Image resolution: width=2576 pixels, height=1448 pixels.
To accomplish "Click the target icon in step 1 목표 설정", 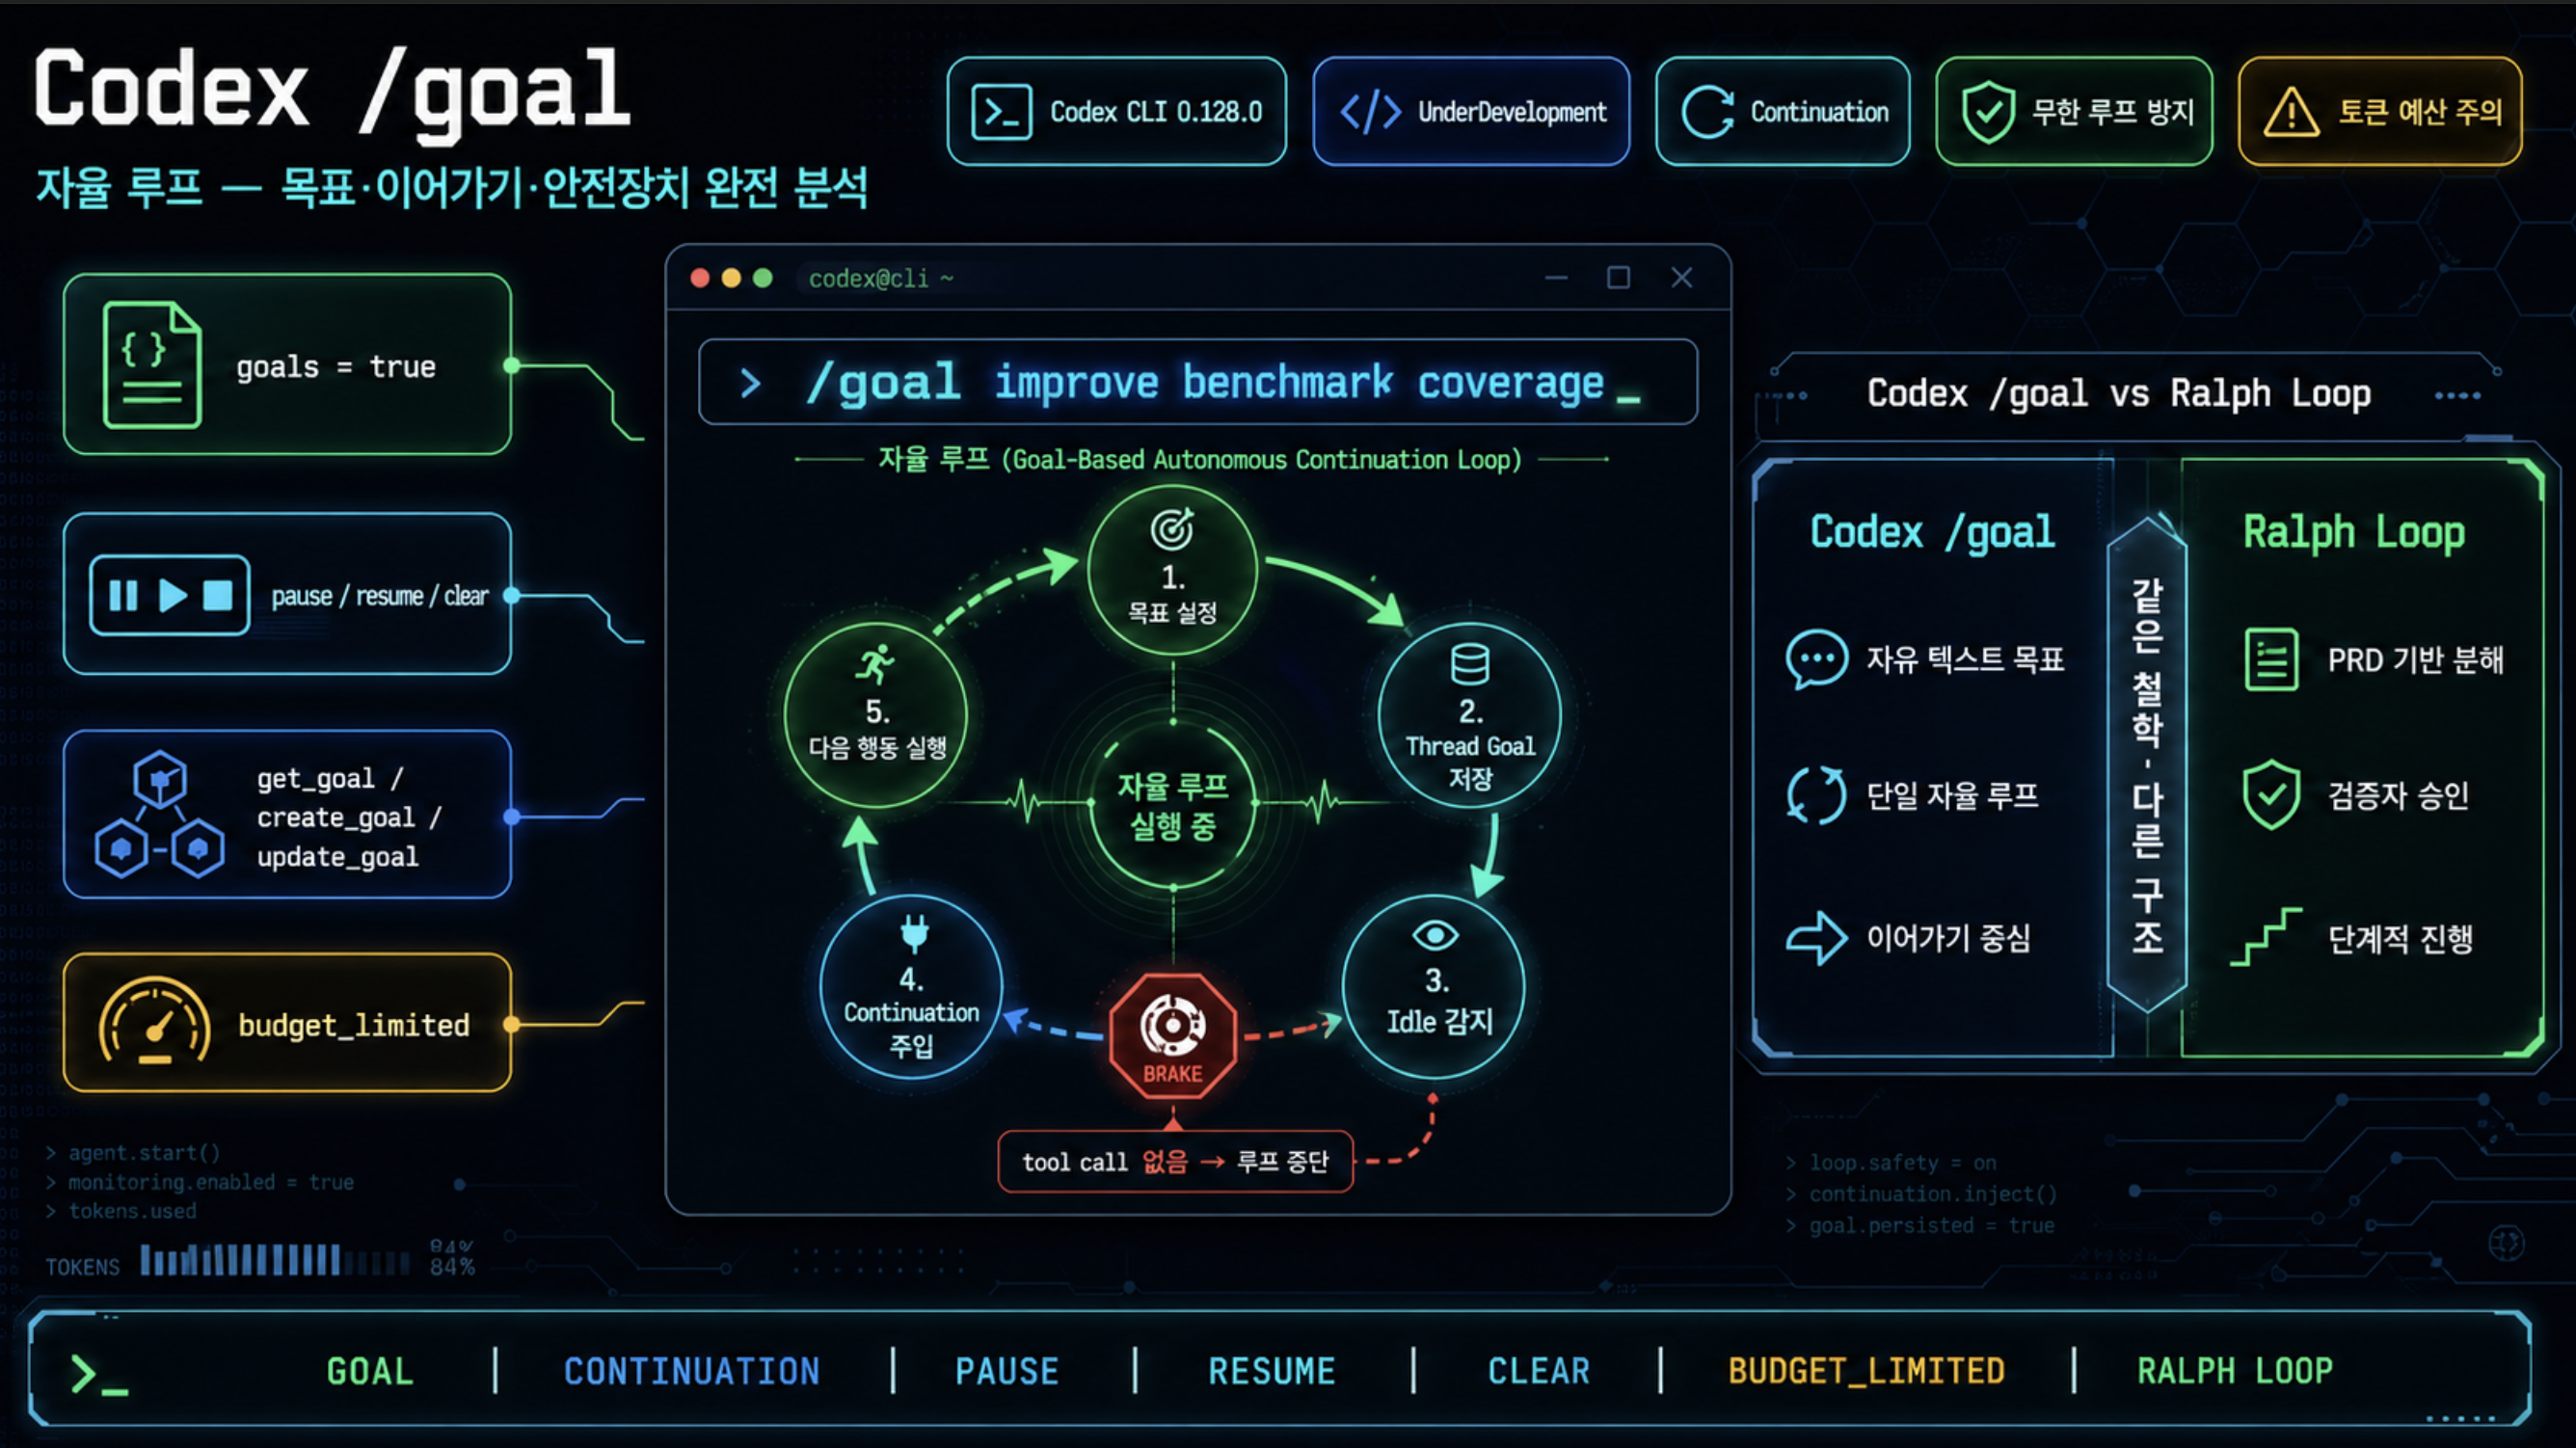I will [x=1172, y=529].
